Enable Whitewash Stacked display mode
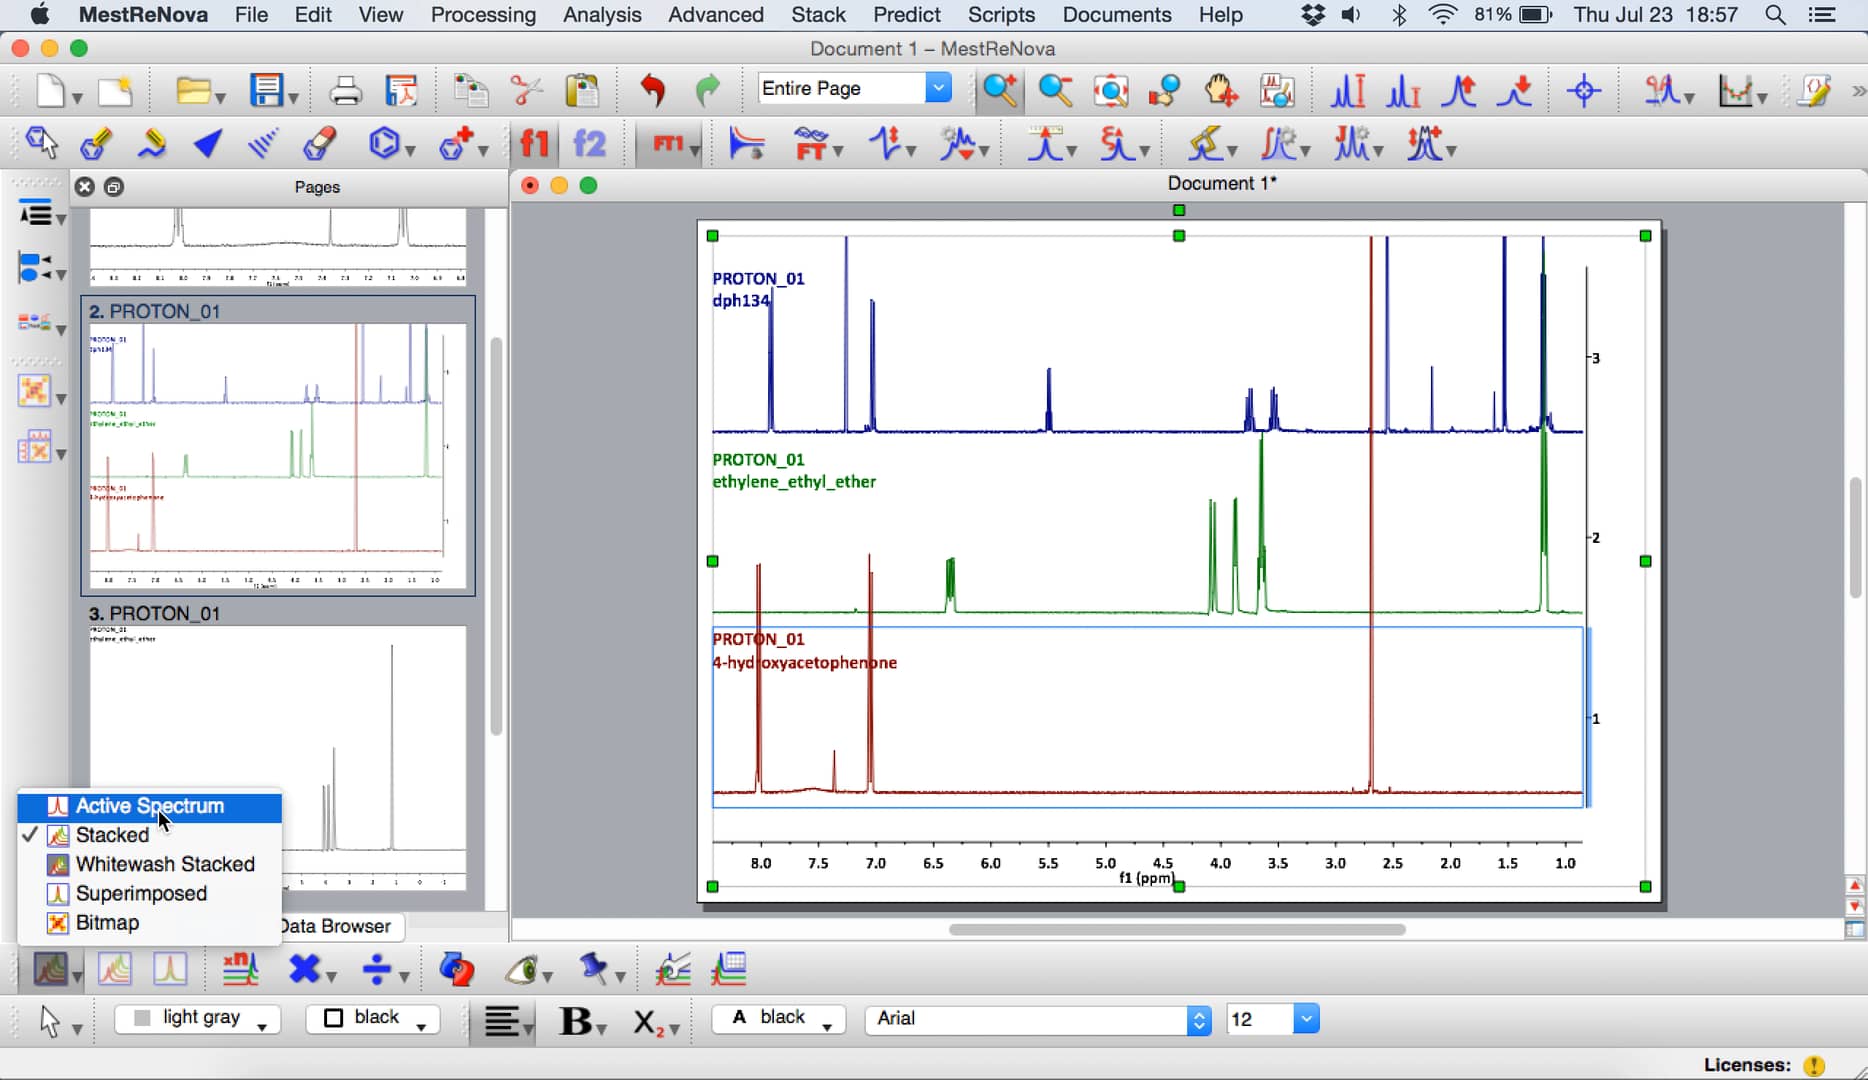Viewport: 1868px width, 1080px height. point(165,864)
